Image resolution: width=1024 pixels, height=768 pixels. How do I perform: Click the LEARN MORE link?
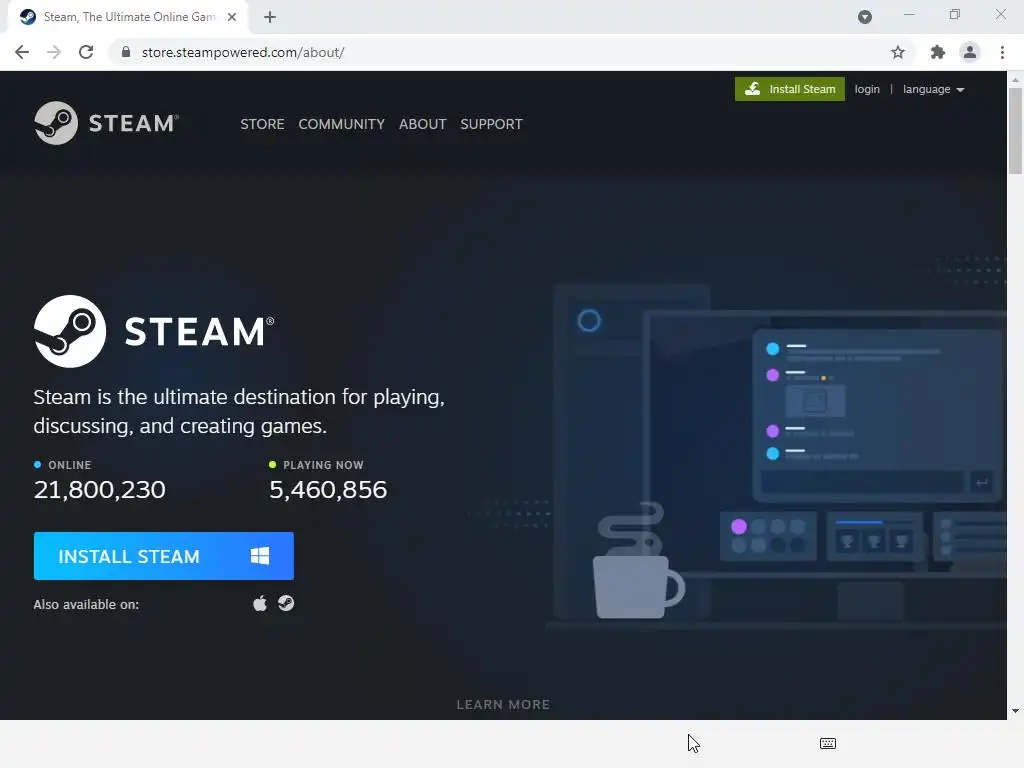(503, 704)
